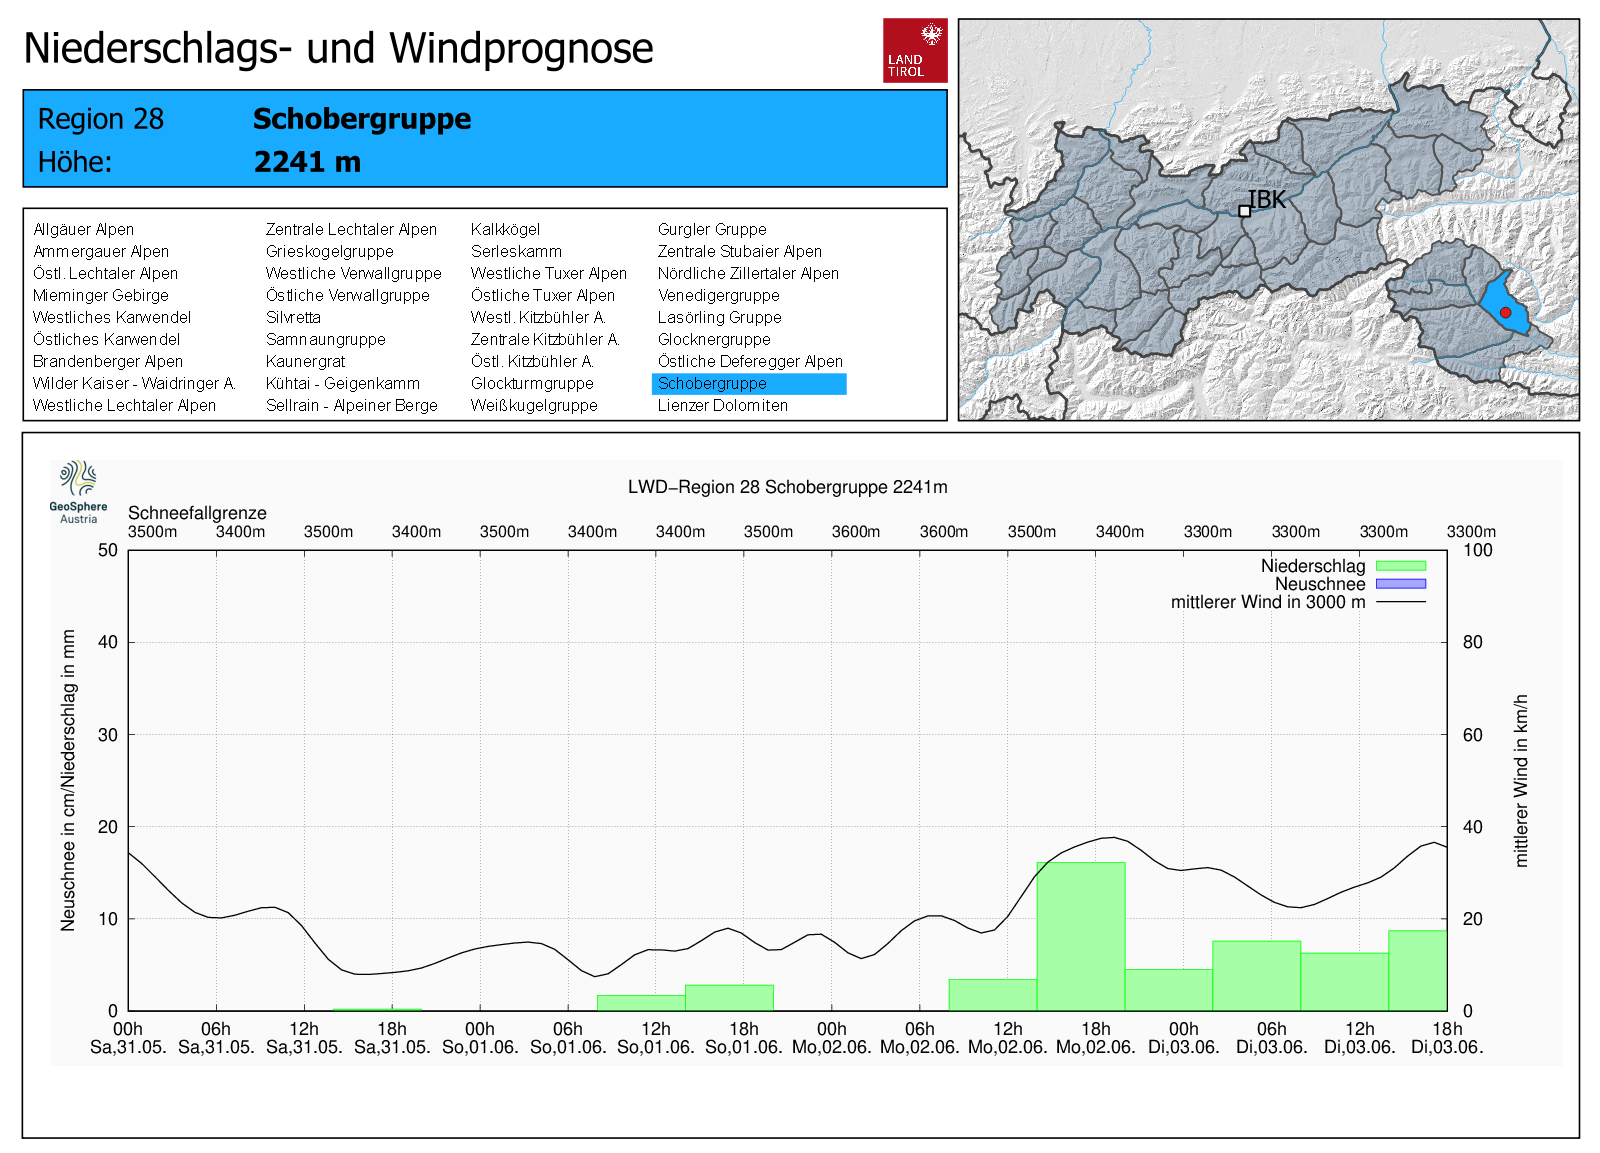Click the blue Neuschnee legend swatch
Image resolution: width=1600 pixels, height=1153 pixels.
coord(1400,584)
